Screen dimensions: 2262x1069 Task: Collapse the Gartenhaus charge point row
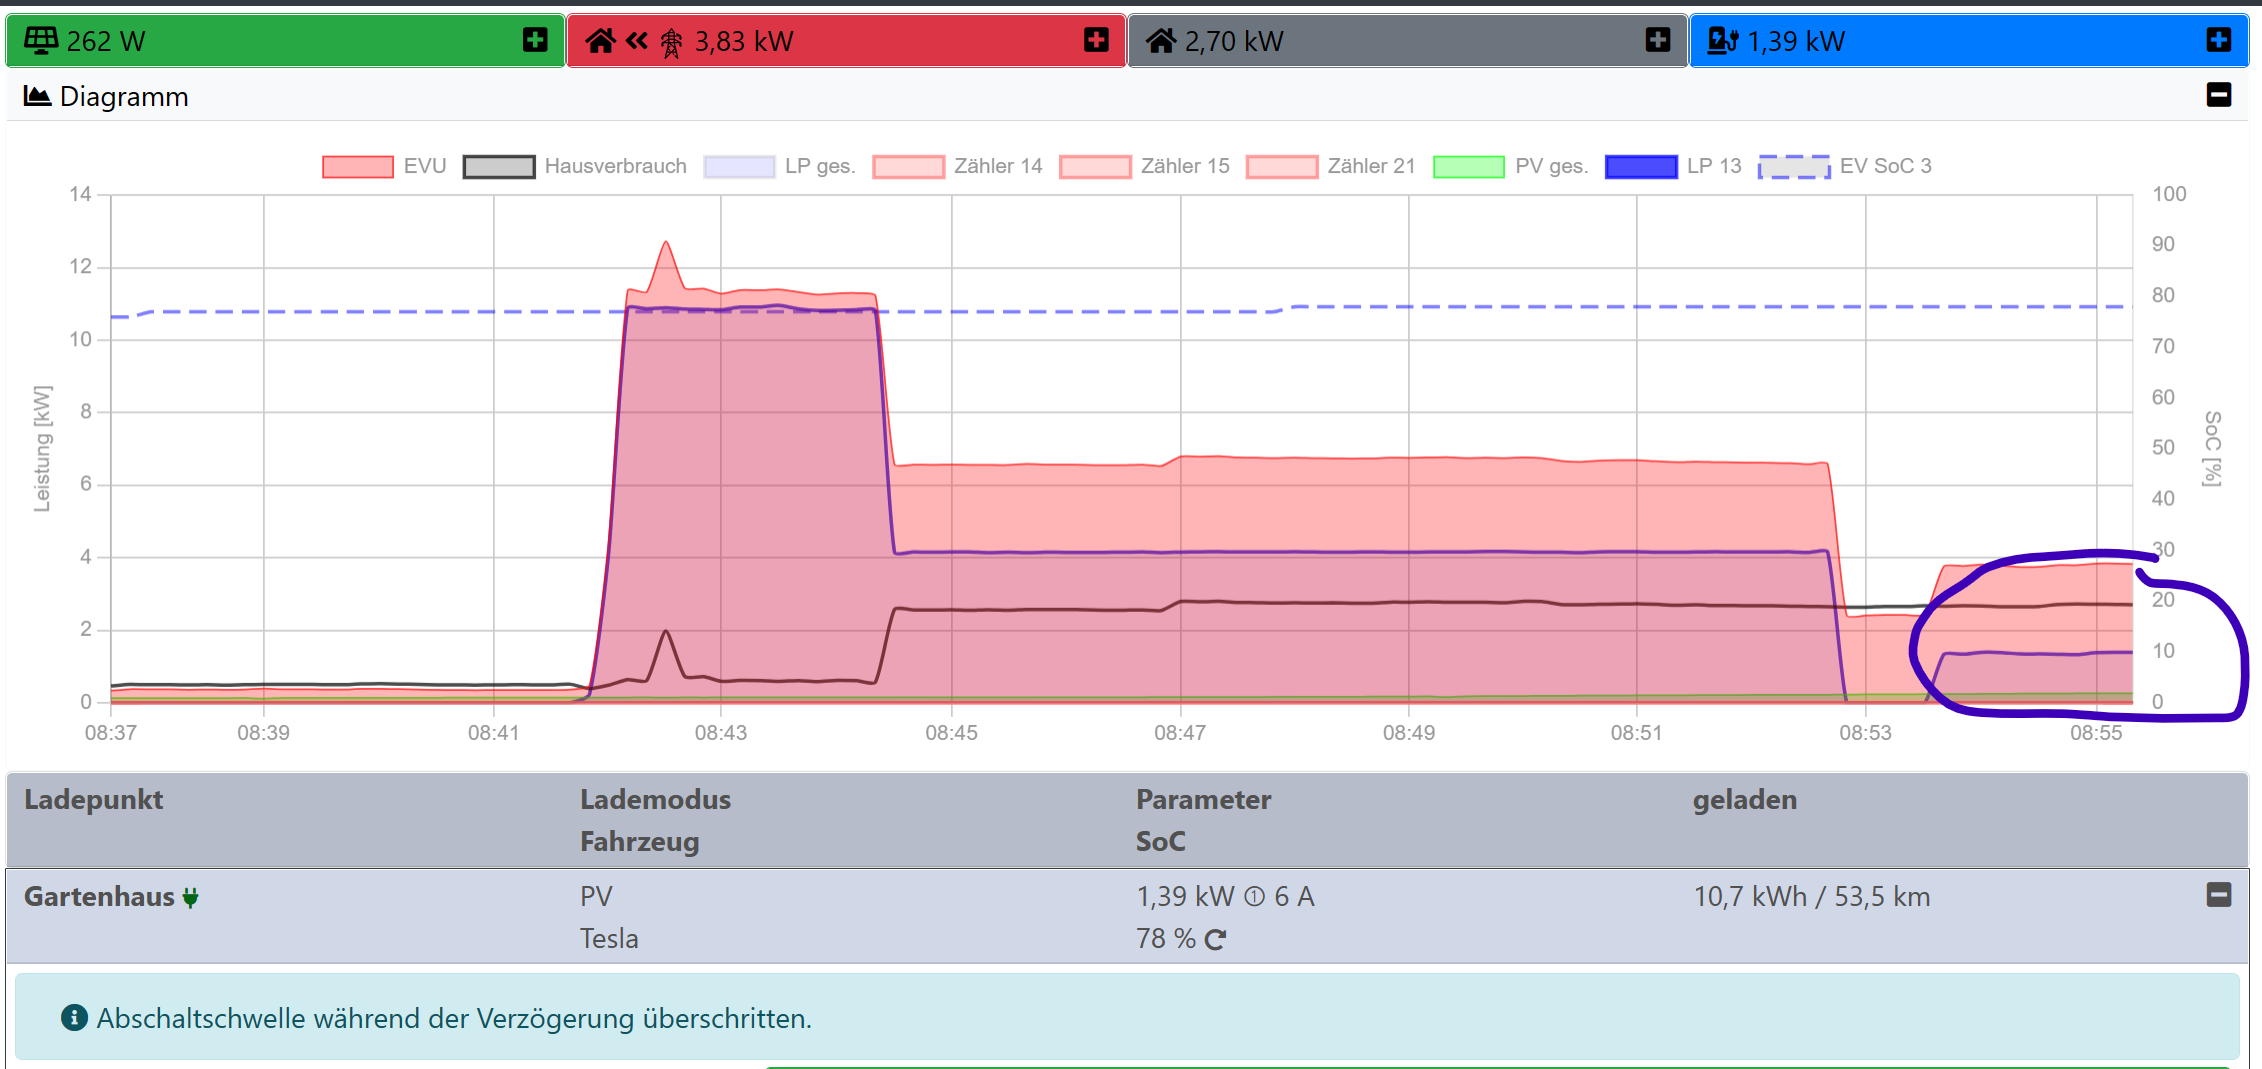coord(2219,895)
